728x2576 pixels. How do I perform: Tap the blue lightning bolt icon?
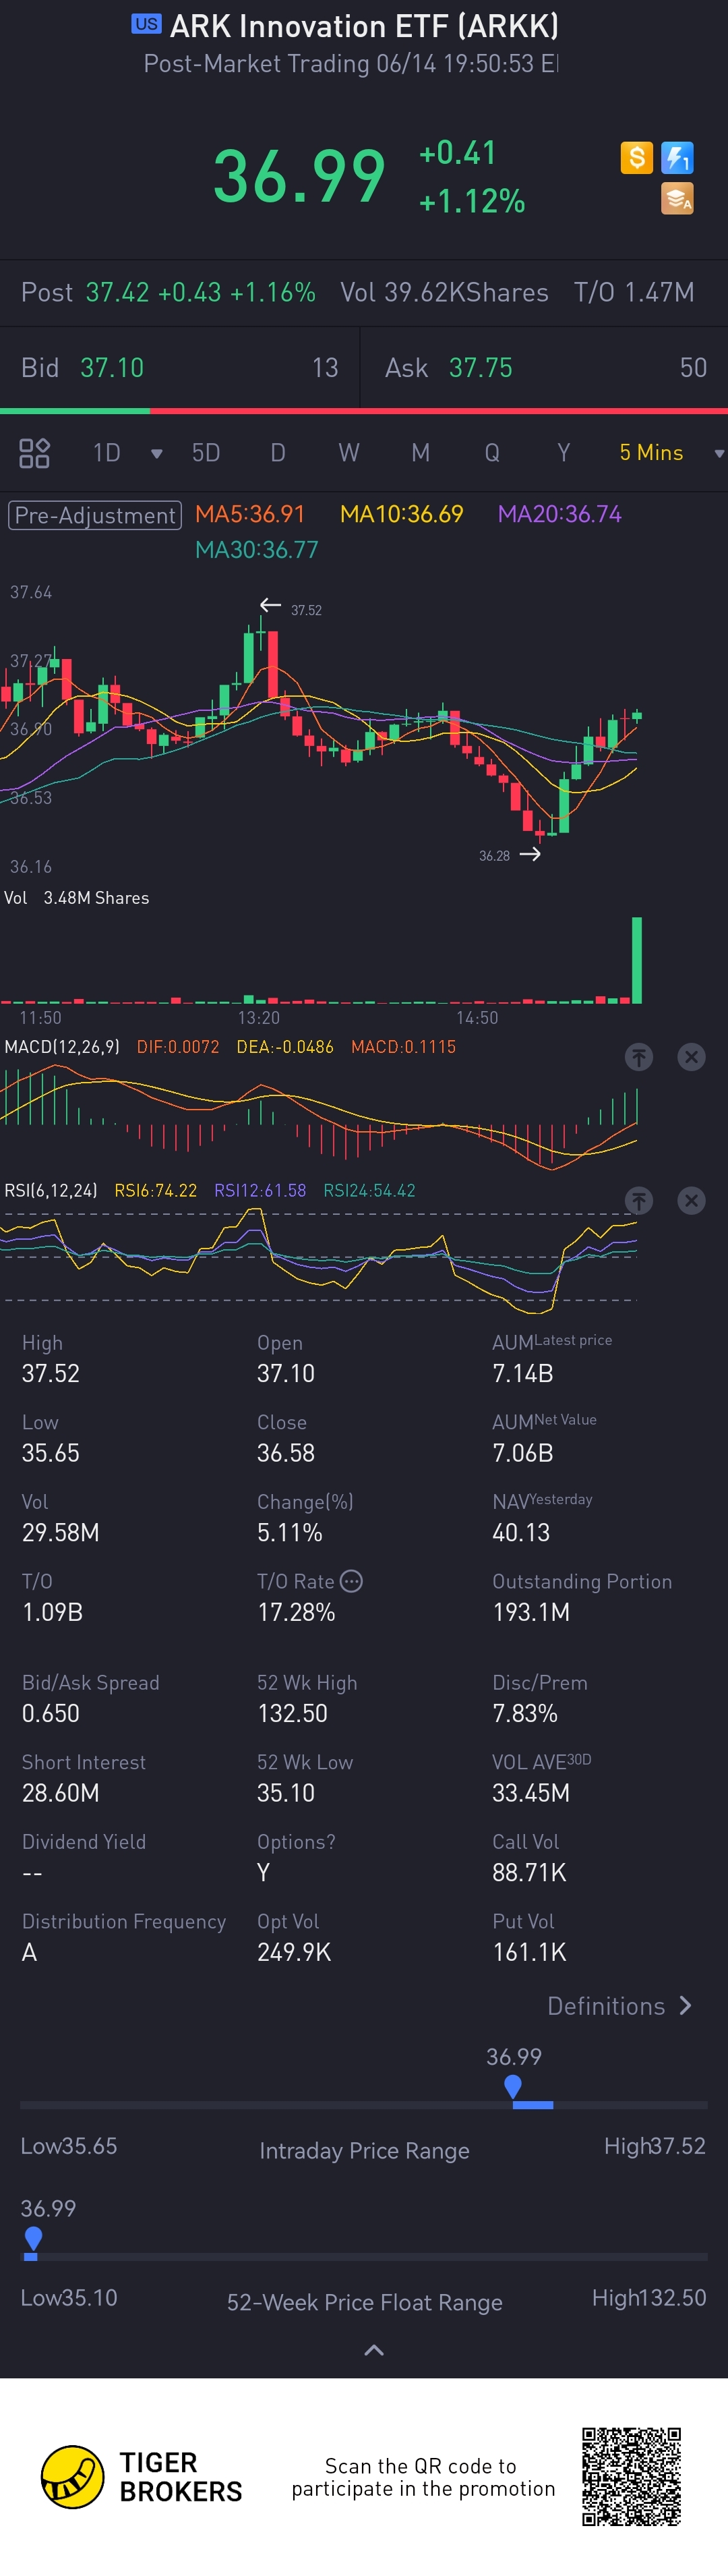[x=677, y=157]
